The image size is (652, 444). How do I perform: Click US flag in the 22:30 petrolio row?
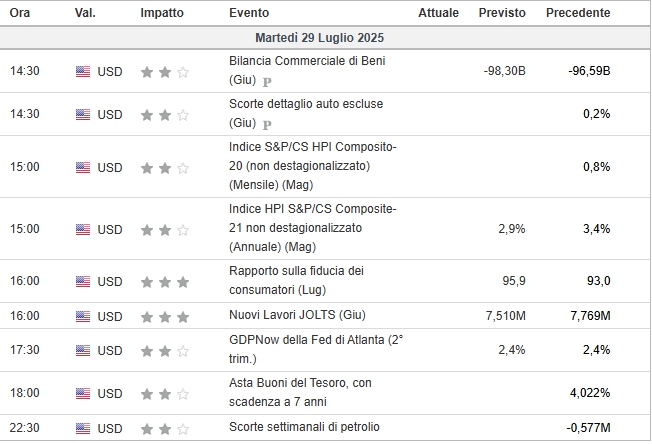(83, 428)
